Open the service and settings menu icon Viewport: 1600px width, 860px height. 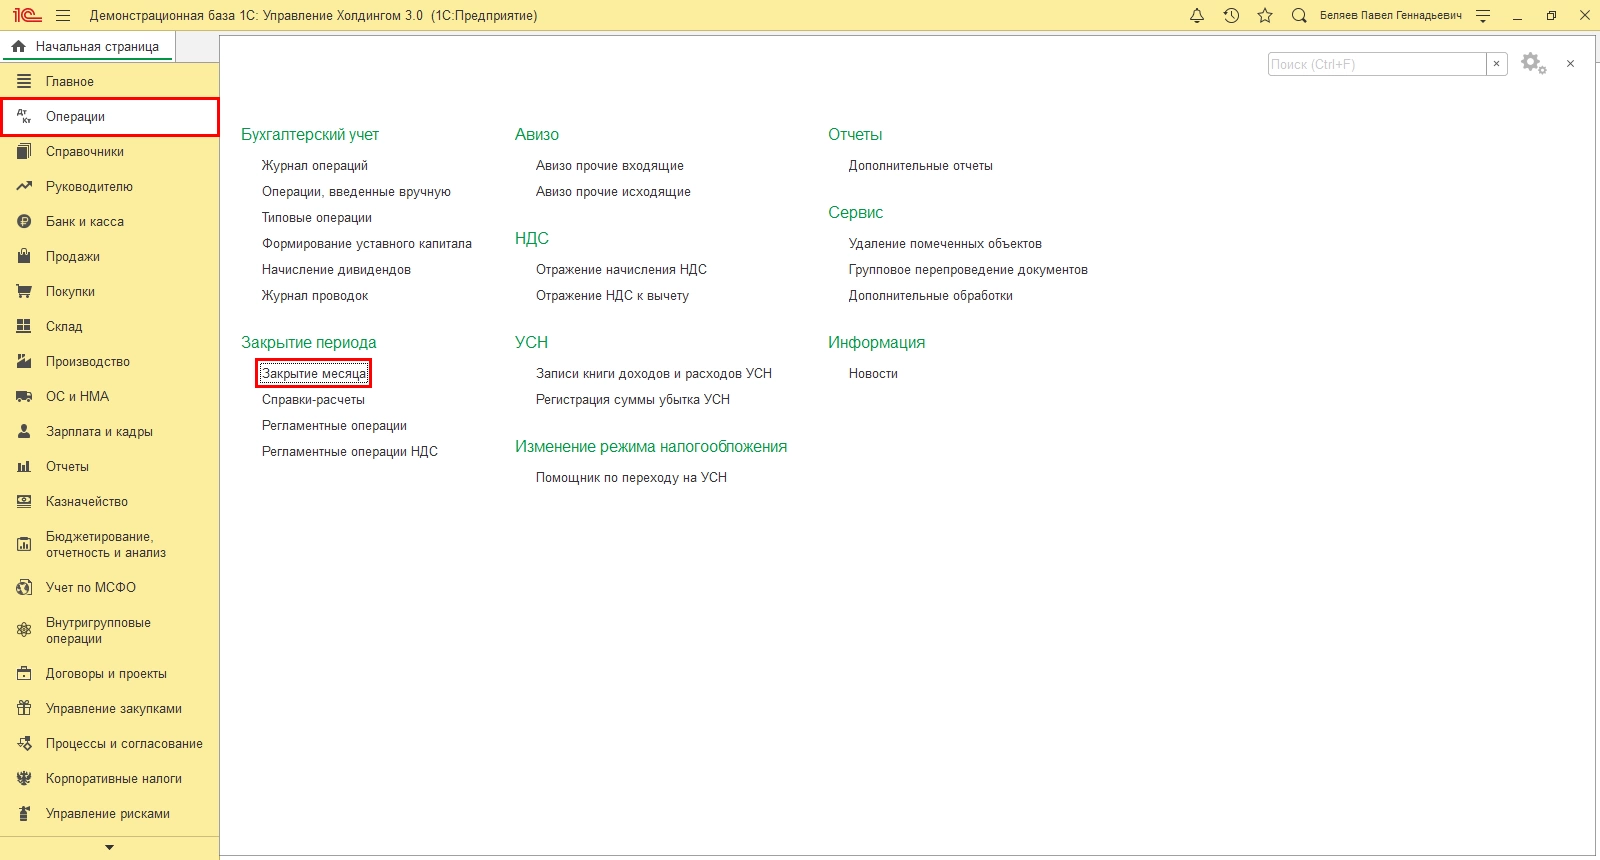click(x=1483, y=16)
